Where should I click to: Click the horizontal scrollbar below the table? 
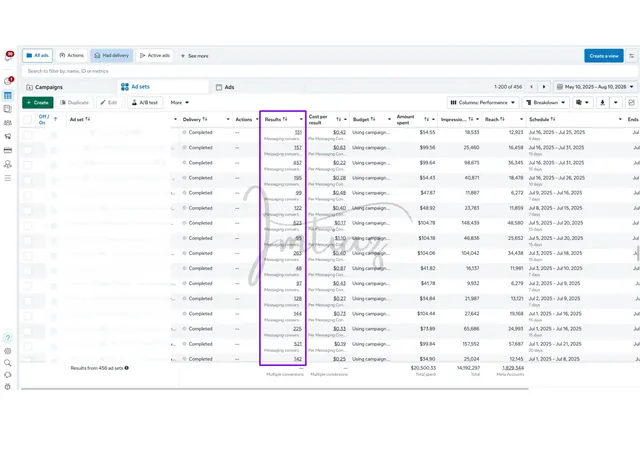pyautogui.click(x=275, y=389)
